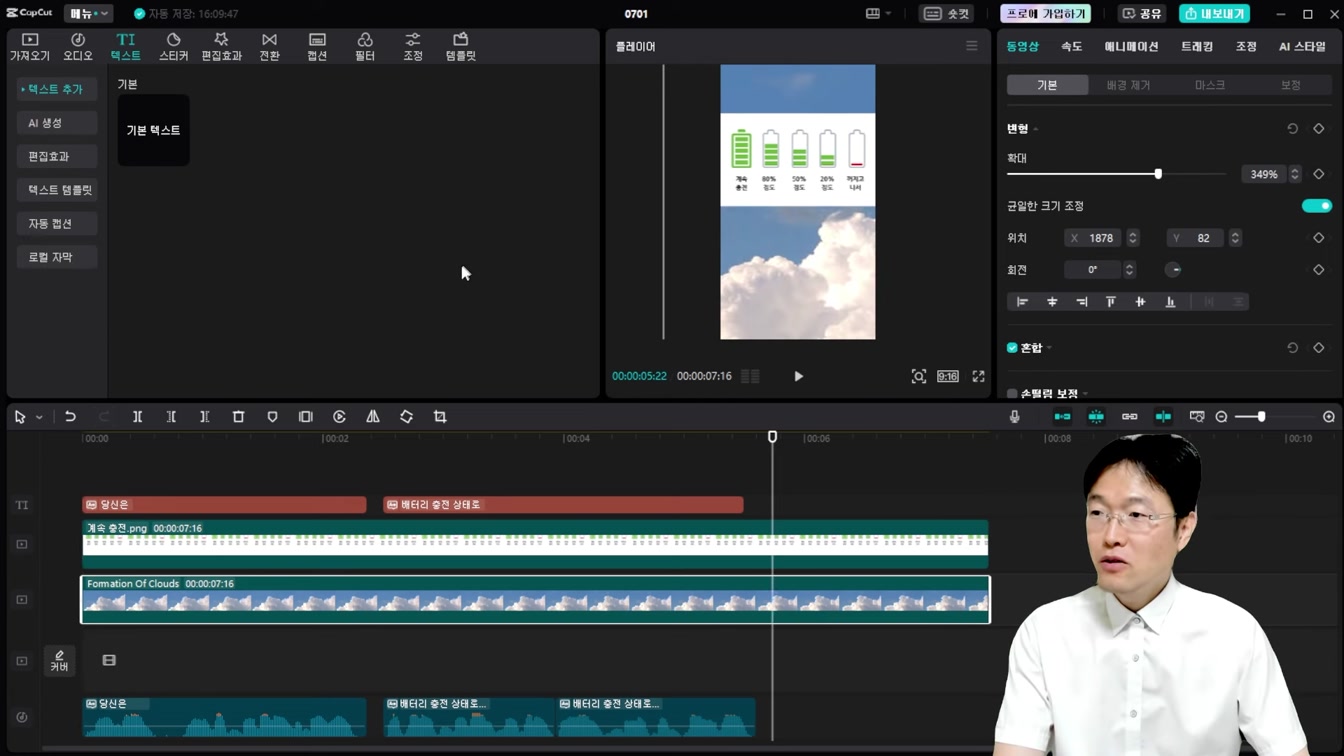
Task: Select the 마스크 sub-tab
Action: (x=1209, y=85)
